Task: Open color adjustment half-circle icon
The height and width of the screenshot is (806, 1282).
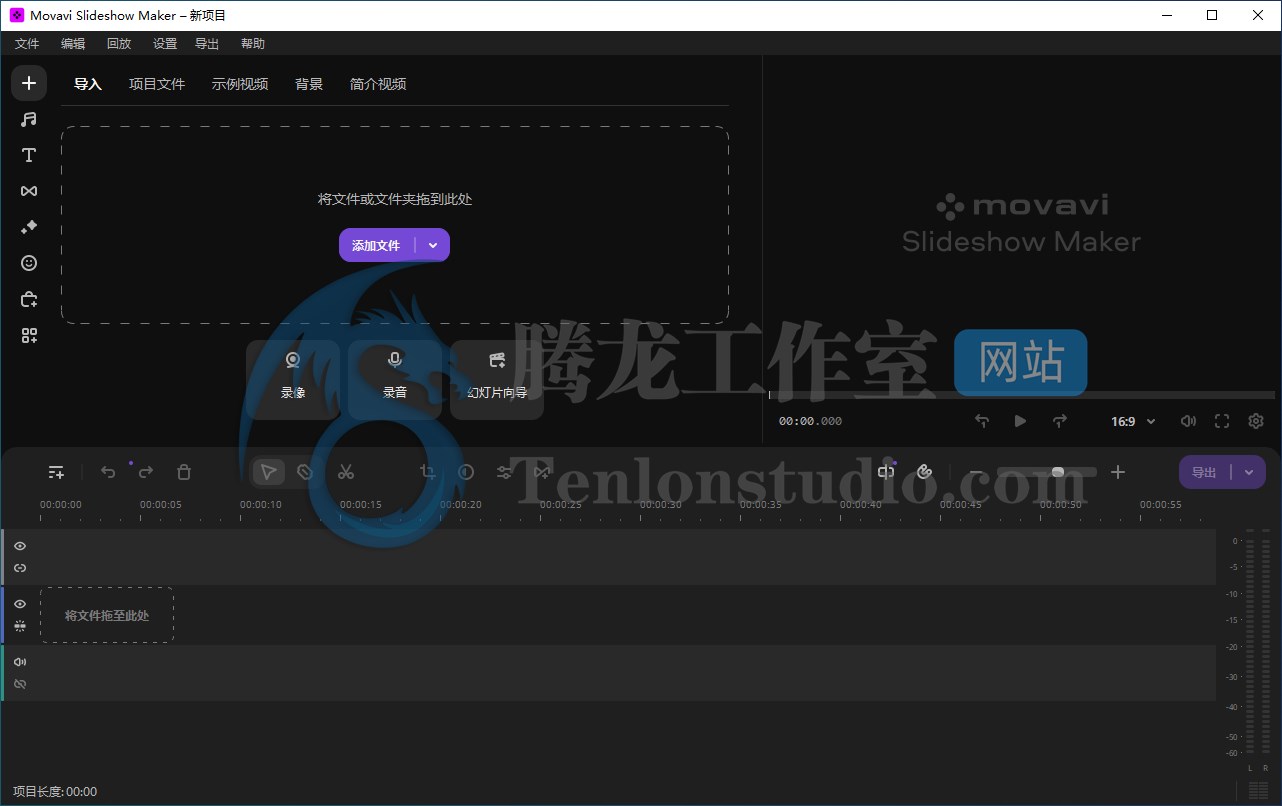Action: [466, 472]
